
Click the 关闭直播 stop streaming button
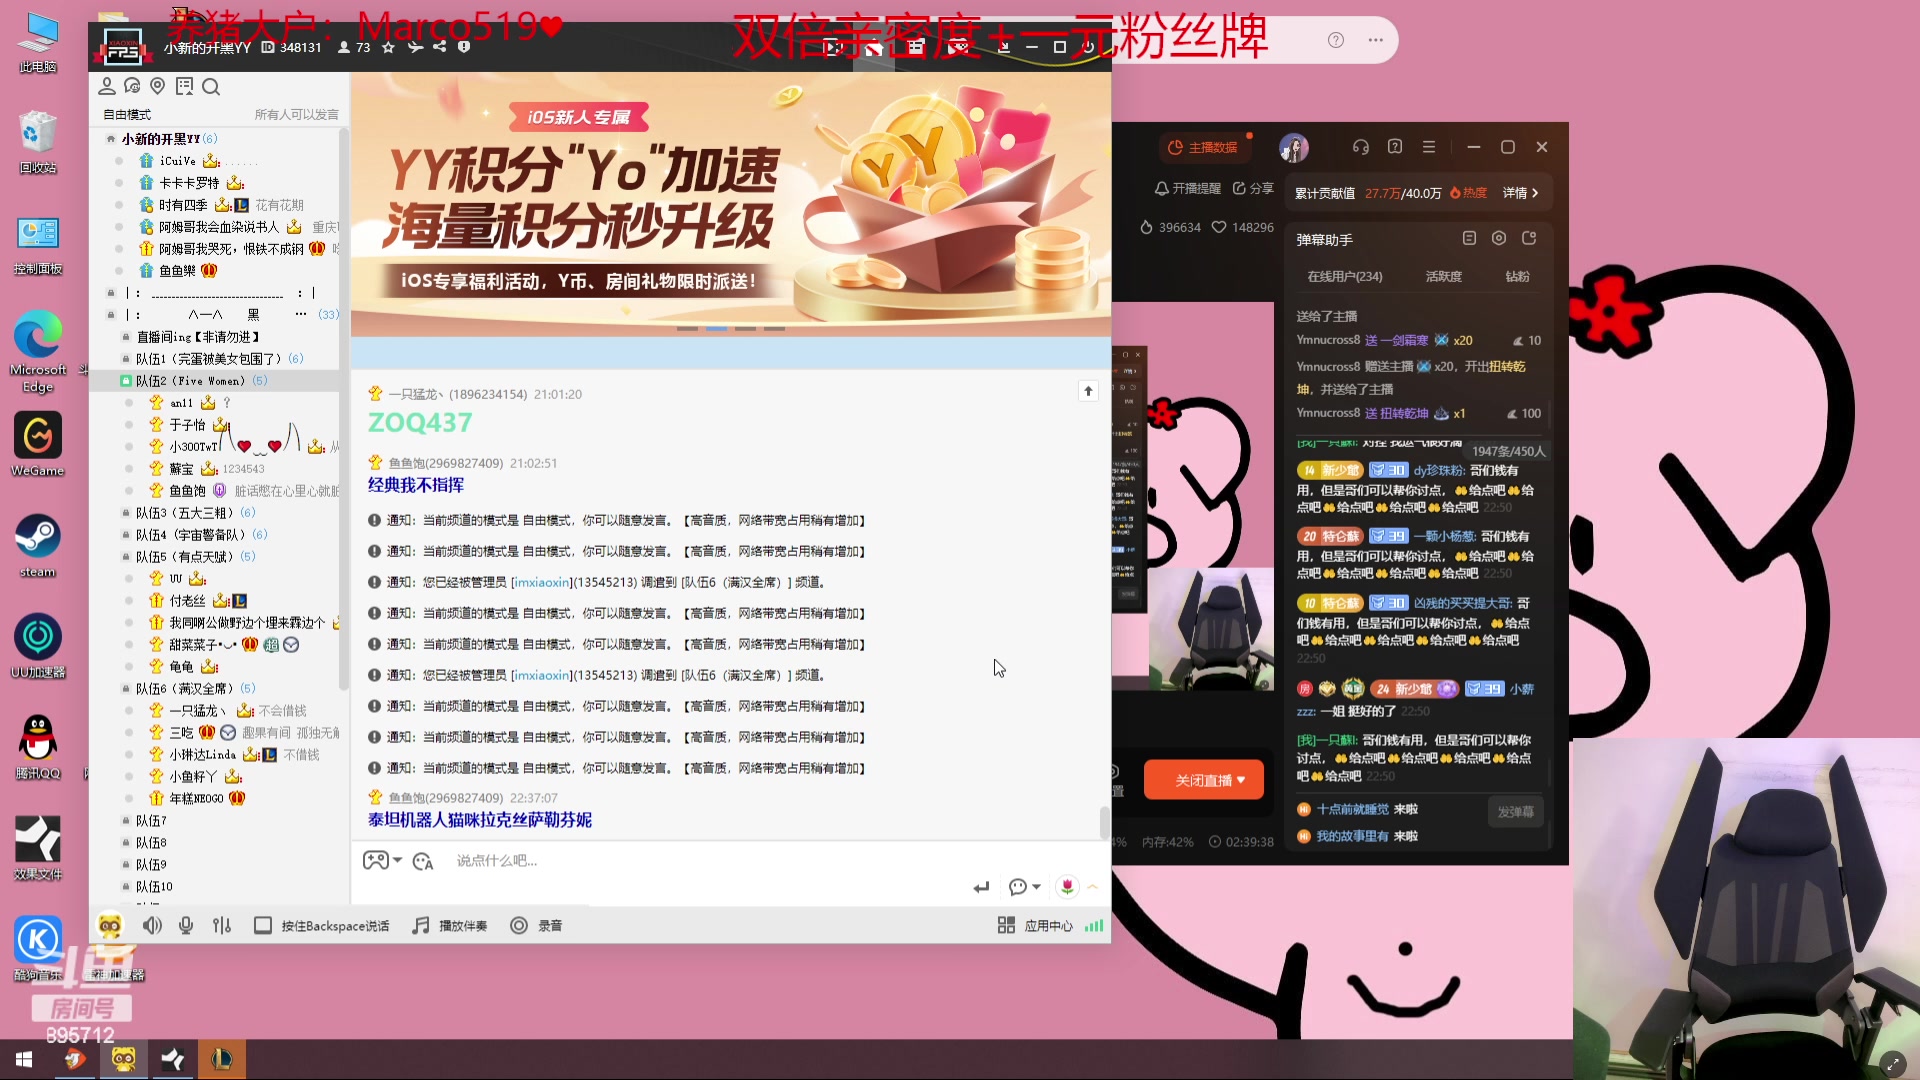click(1203, 779)
